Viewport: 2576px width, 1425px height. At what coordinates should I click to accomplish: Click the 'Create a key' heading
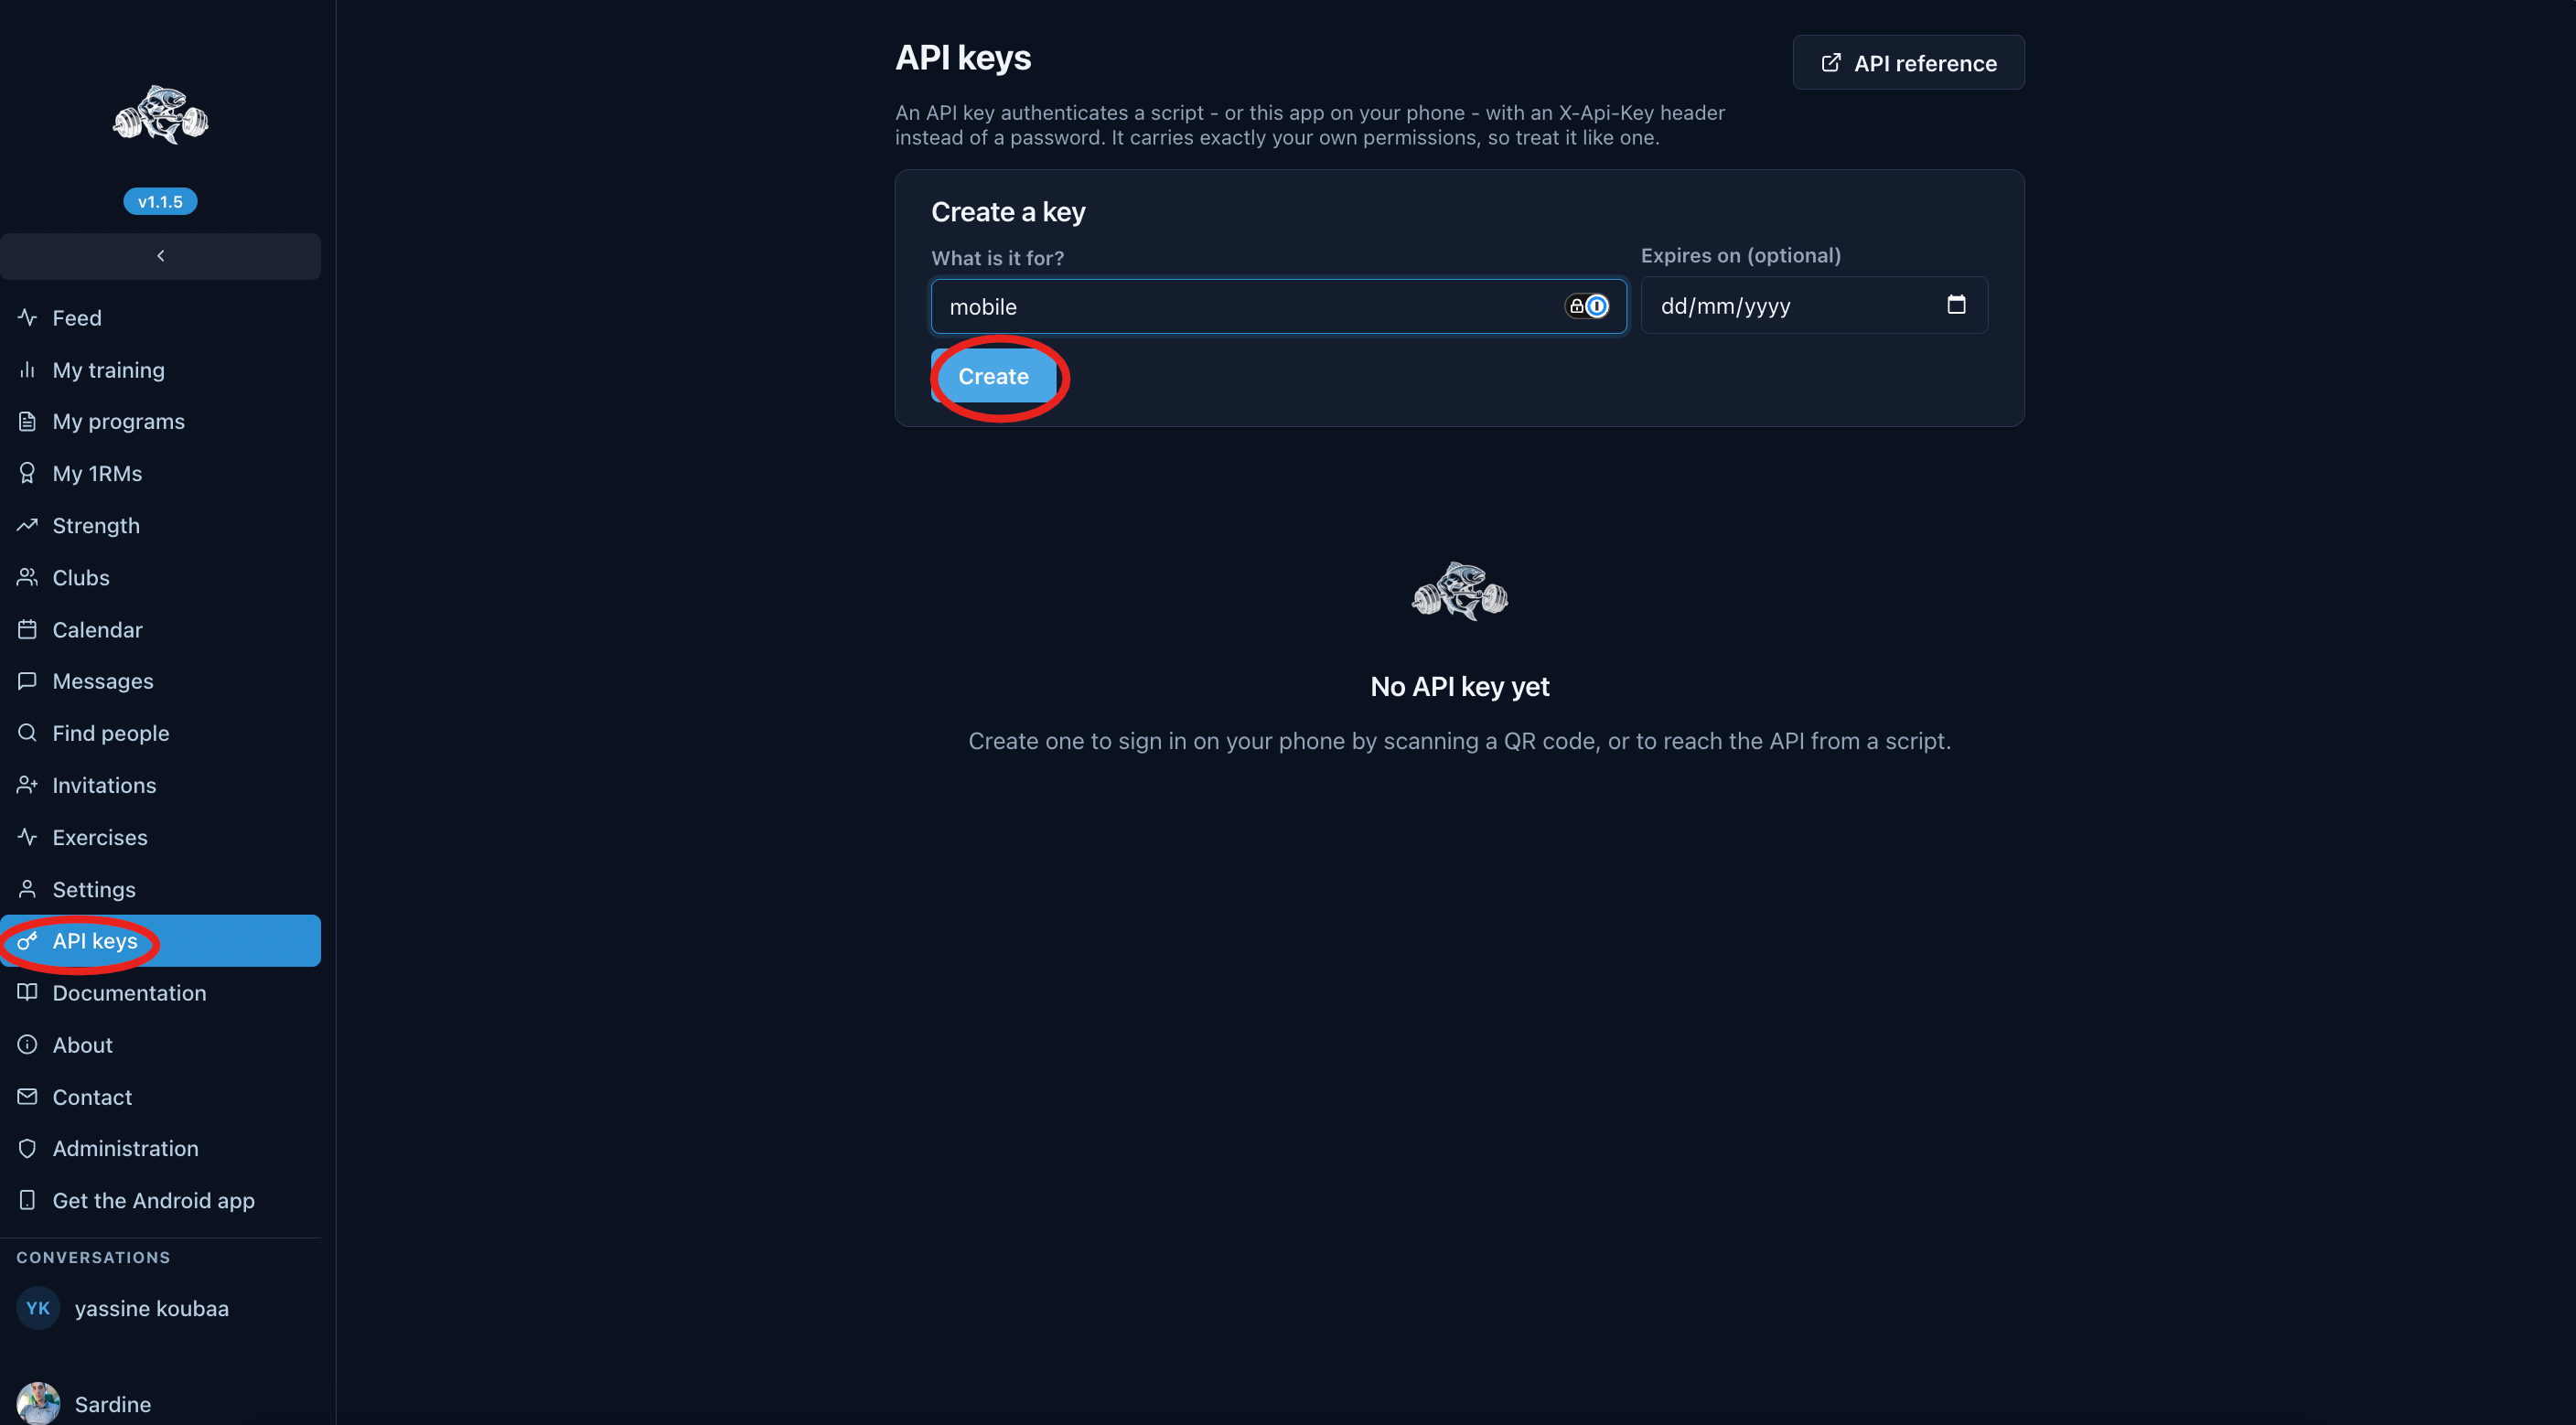click(x=1008, y=212)
